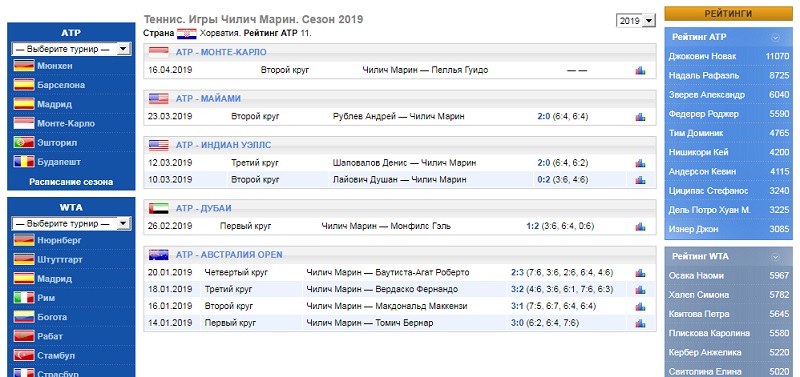Click the Croatia flag icon

coord(187,34)
